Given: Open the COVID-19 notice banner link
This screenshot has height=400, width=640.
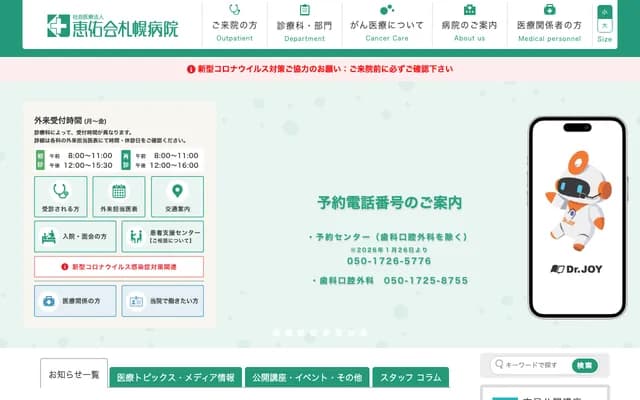Looking at the screenshot, I should [x=320, y=69].
